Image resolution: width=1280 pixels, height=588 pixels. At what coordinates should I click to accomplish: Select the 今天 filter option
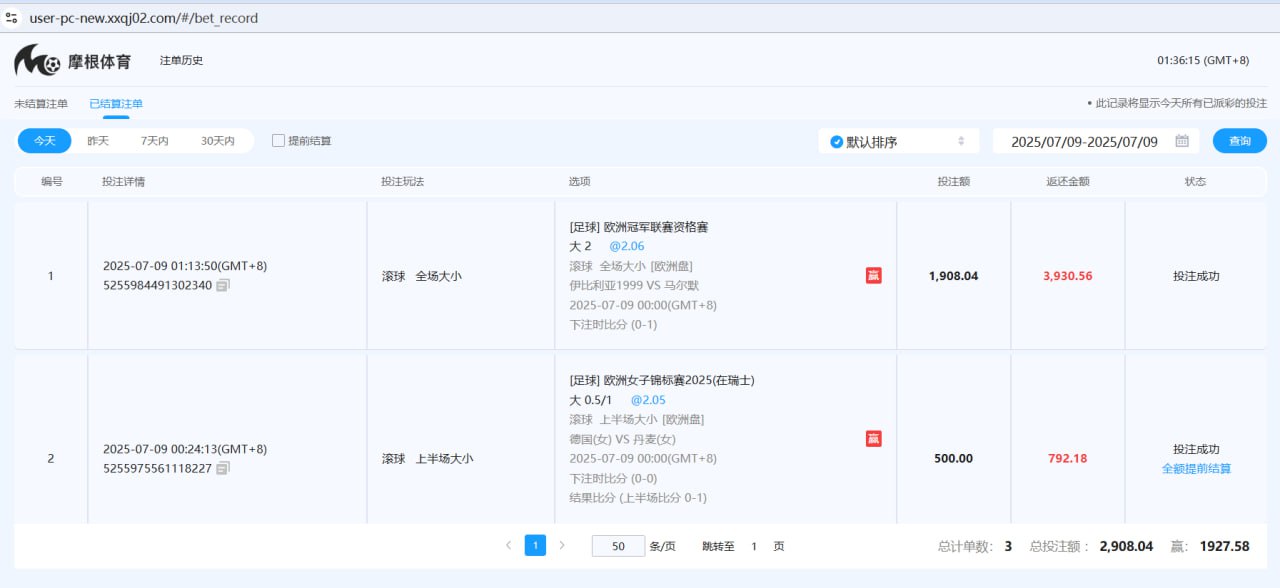pyautogui.click(x=44, y=141)
